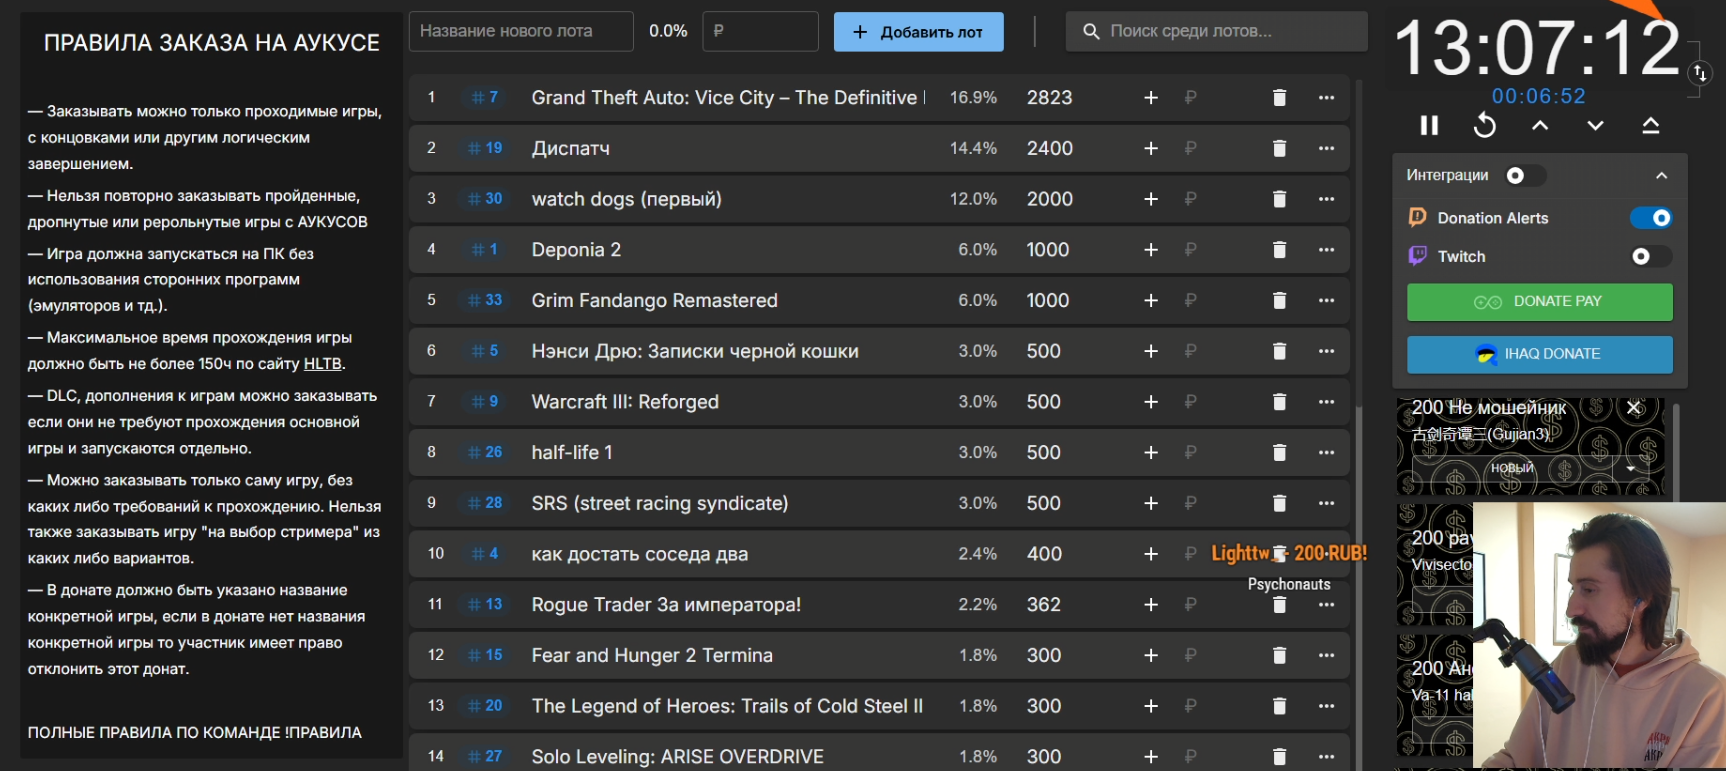Select the Диспатч lot name
The height and width of the screenshot is (771, 1726).
pos(571,148)
